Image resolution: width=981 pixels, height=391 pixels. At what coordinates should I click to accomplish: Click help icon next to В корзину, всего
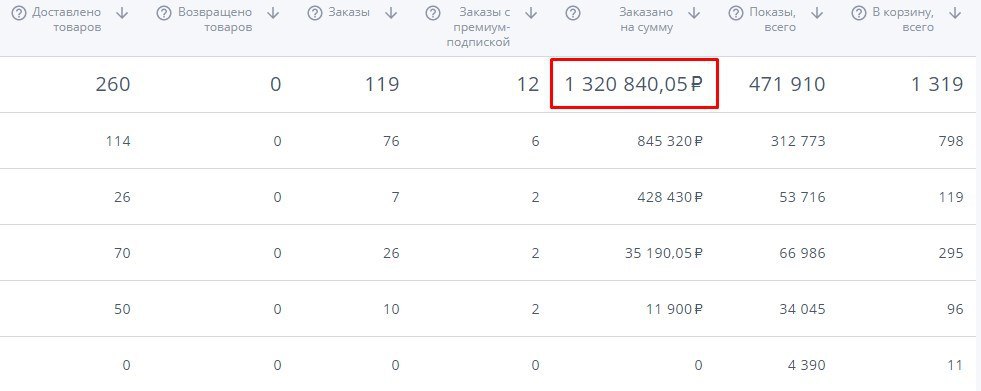coord(859,13)
